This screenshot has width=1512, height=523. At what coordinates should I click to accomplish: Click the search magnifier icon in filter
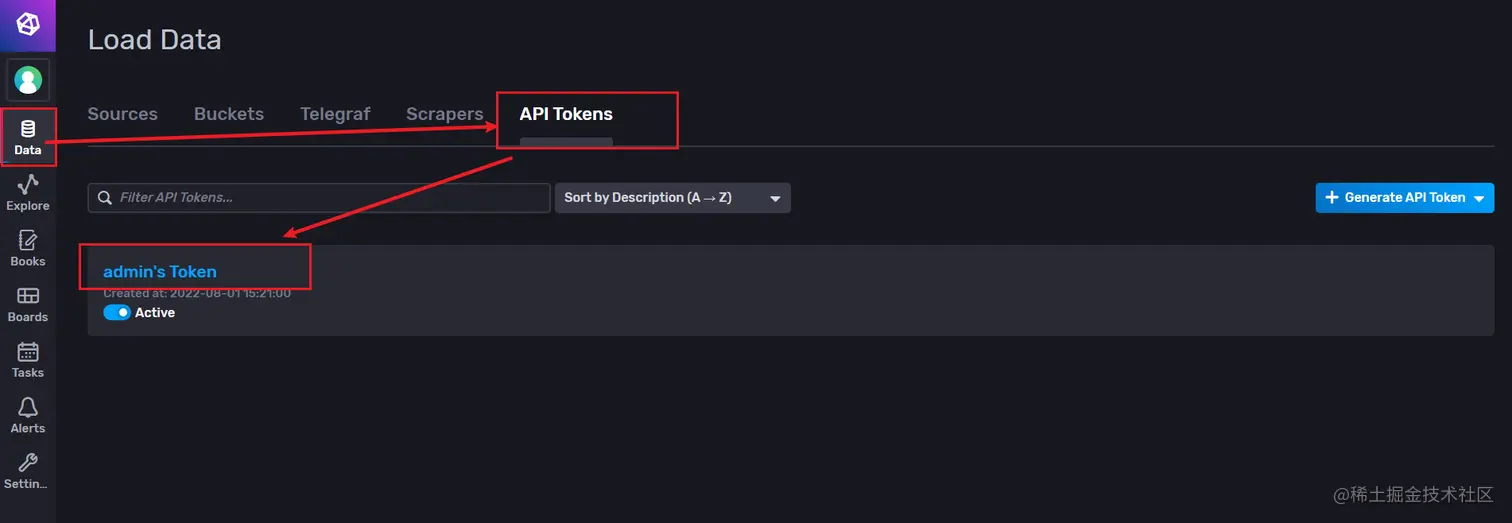(105, 198)
